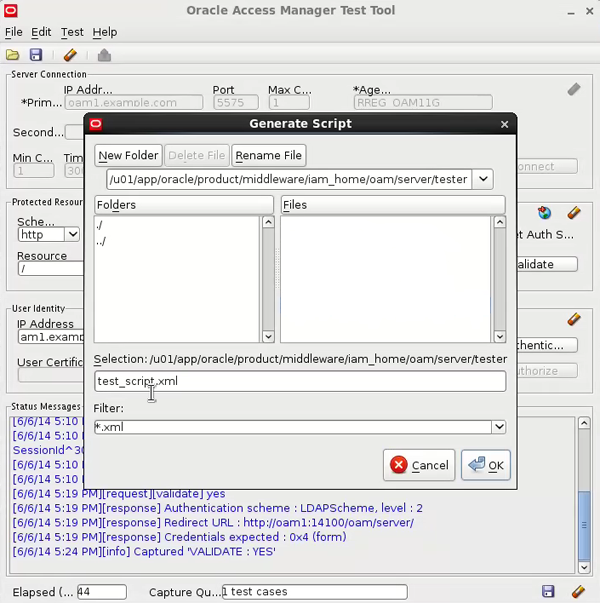Click the New Folder button

[128, 155]
